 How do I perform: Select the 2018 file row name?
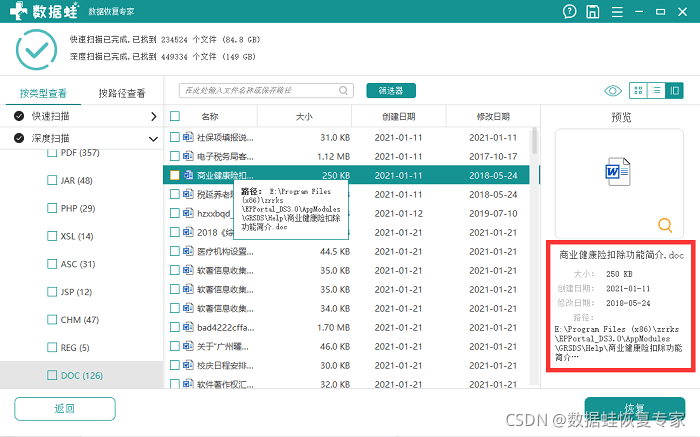[x=215, y=233]
